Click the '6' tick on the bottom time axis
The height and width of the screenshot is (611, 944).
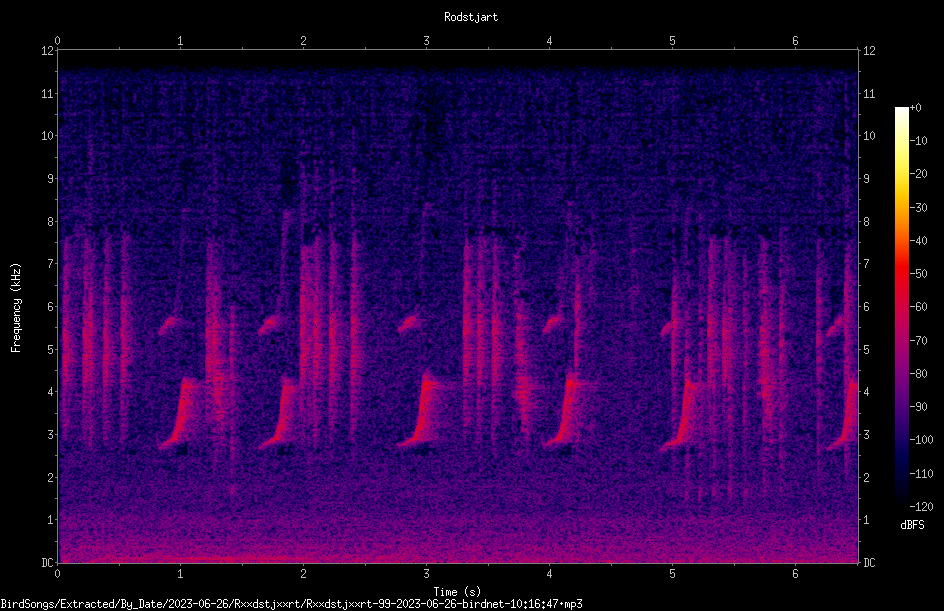point(795,574)
